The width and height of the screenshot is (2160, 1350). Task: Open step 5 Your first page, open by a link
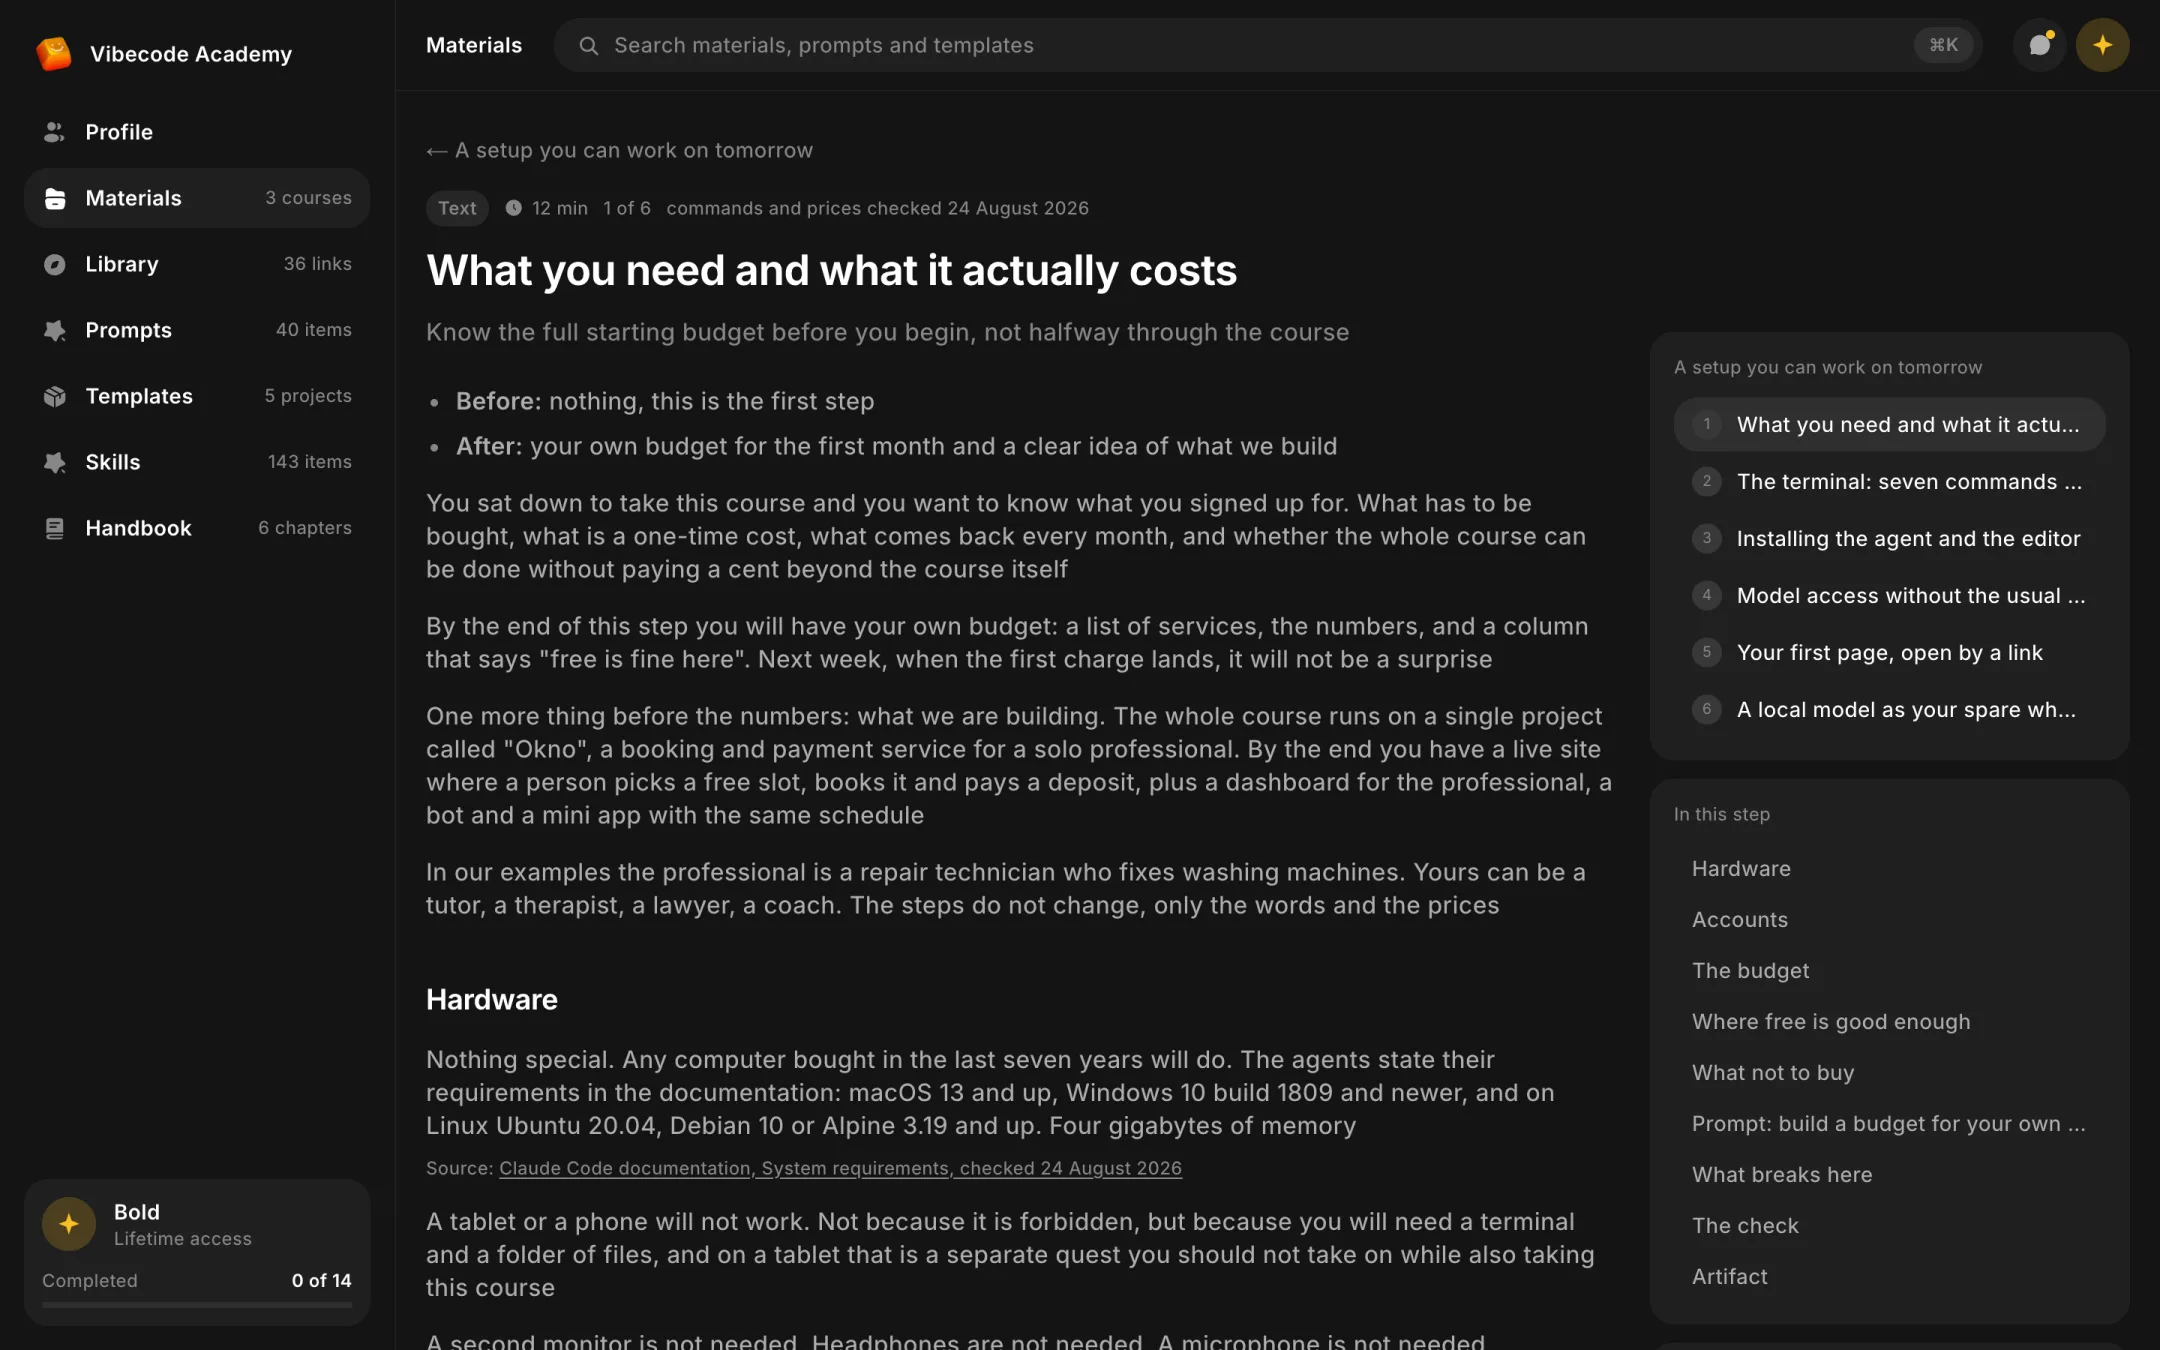point(1889,652)
